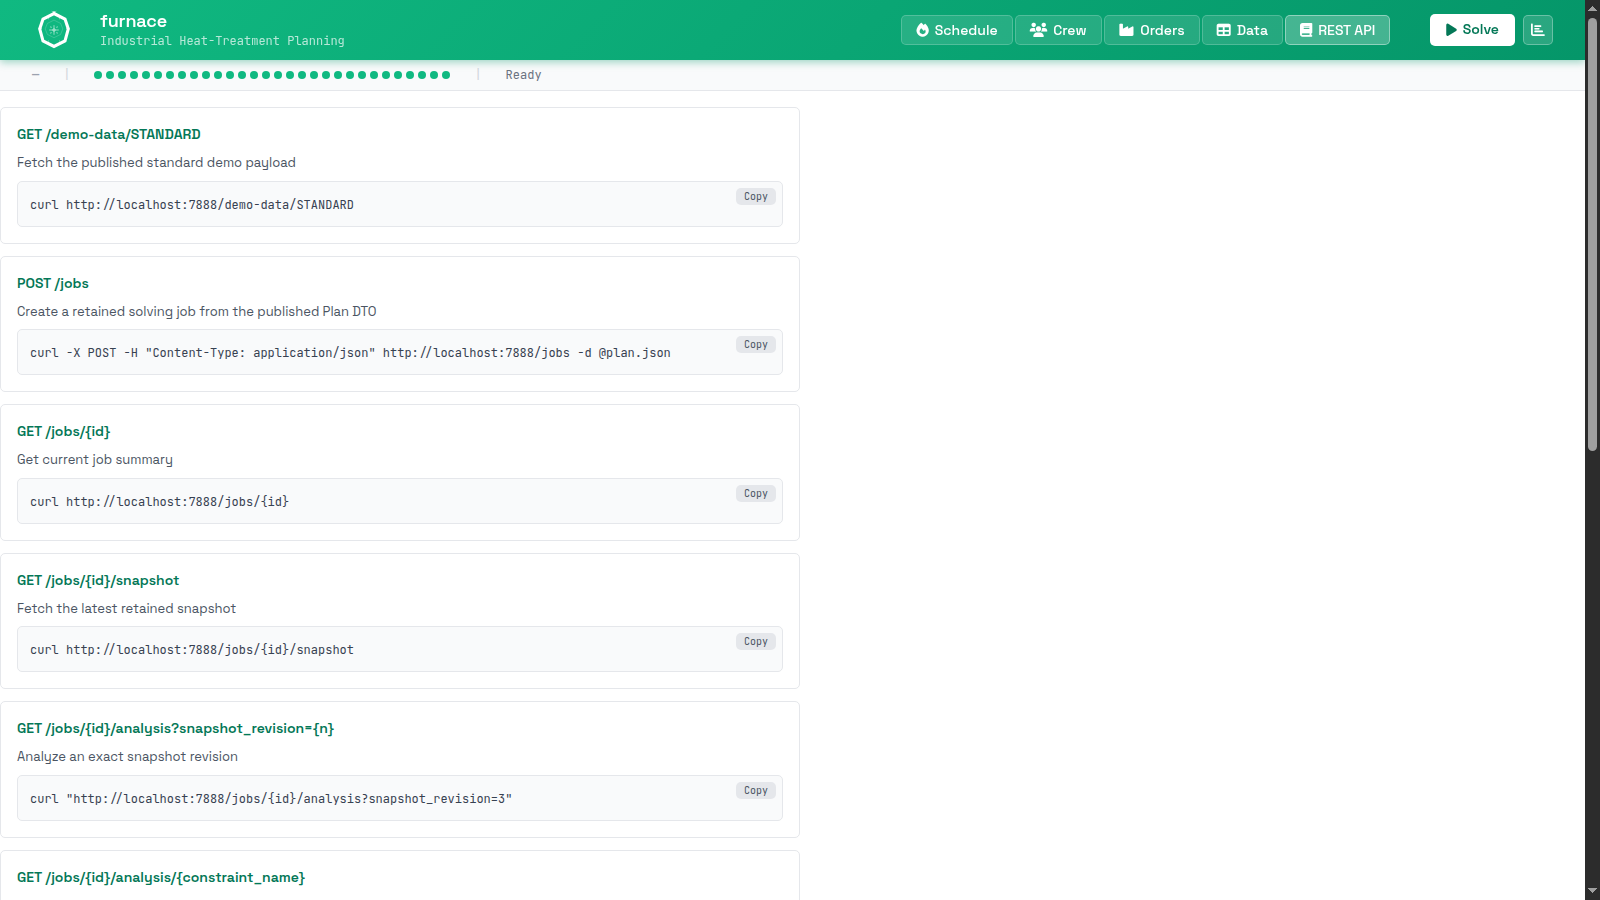Copy the demo-data STANDARD curl command
This screenshot has height=900, width=1600.
(756, 197)
